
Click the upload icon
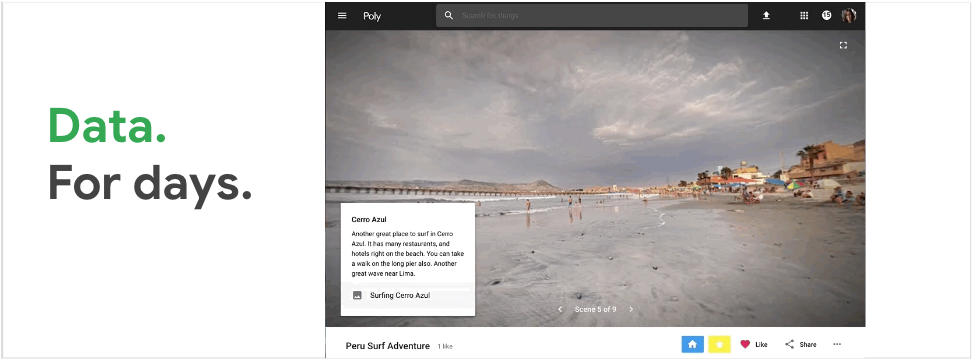click(x=766, y=16)
